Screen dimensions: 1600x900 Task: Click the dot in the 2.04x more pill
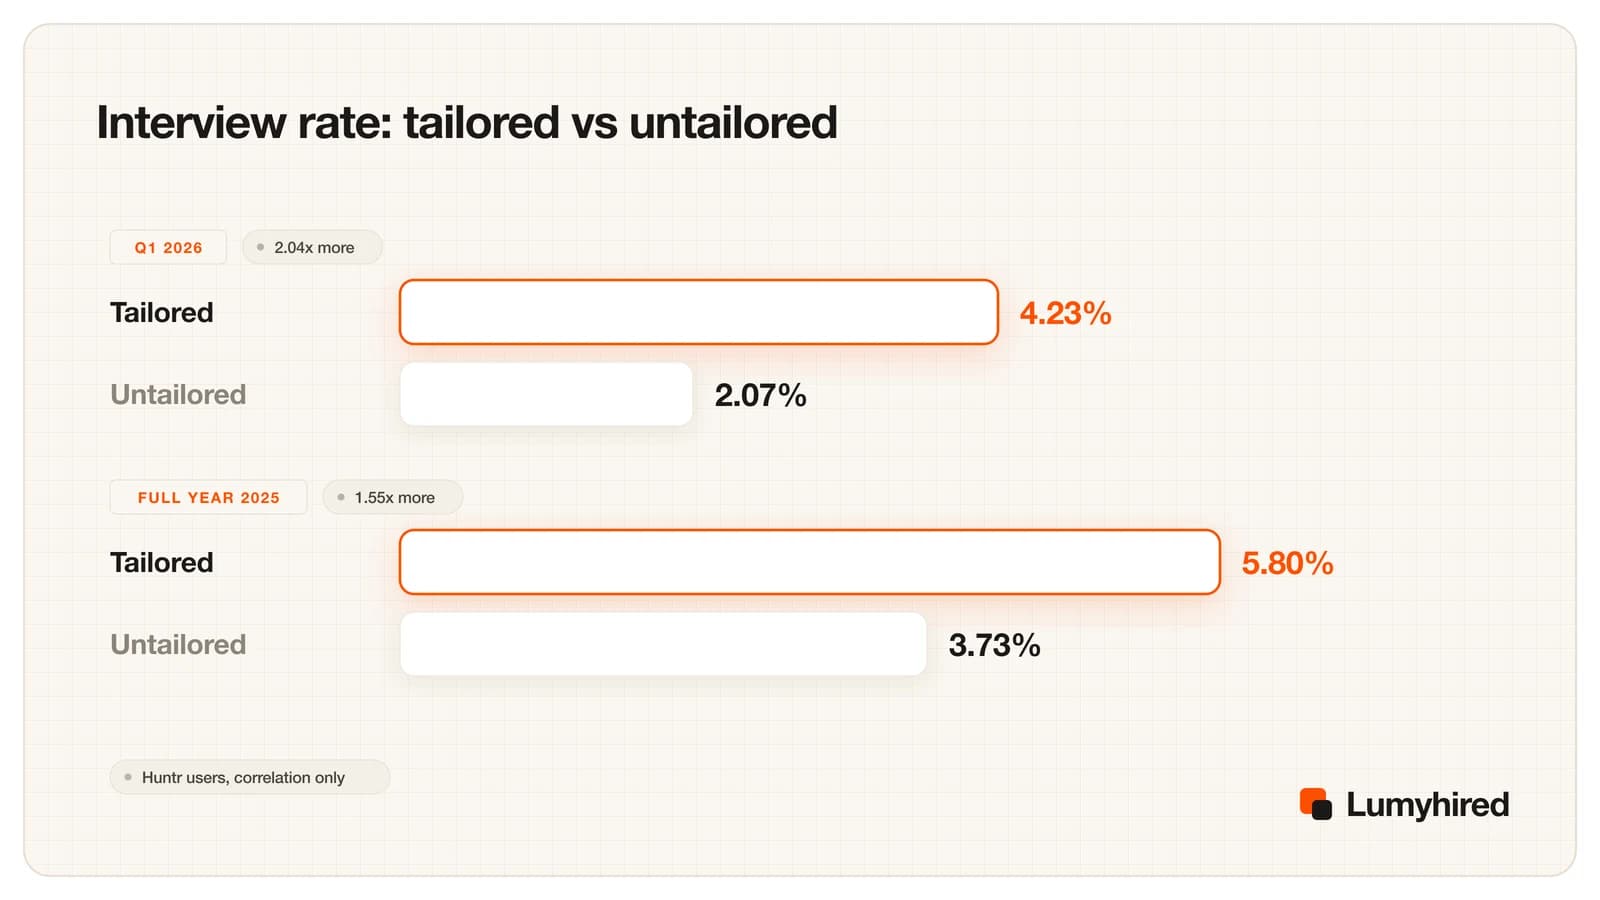(x=261, y=247)
